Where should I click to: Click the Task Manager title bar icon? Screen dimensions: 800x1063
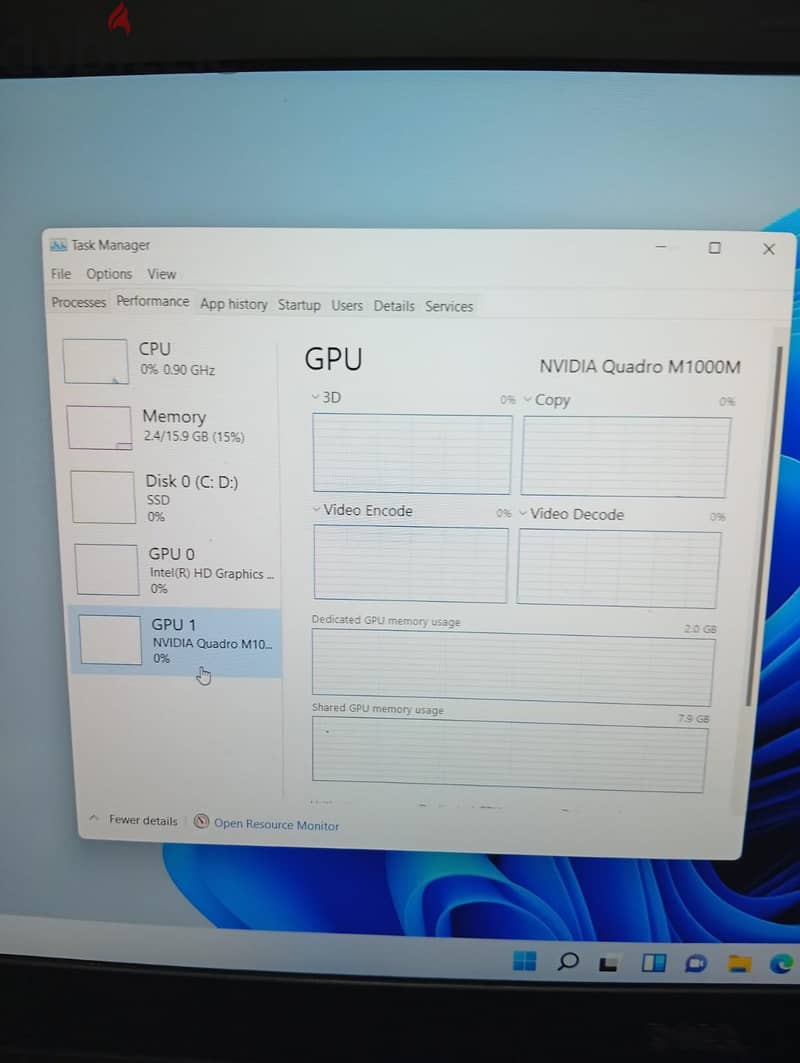(x=58, y=245)
